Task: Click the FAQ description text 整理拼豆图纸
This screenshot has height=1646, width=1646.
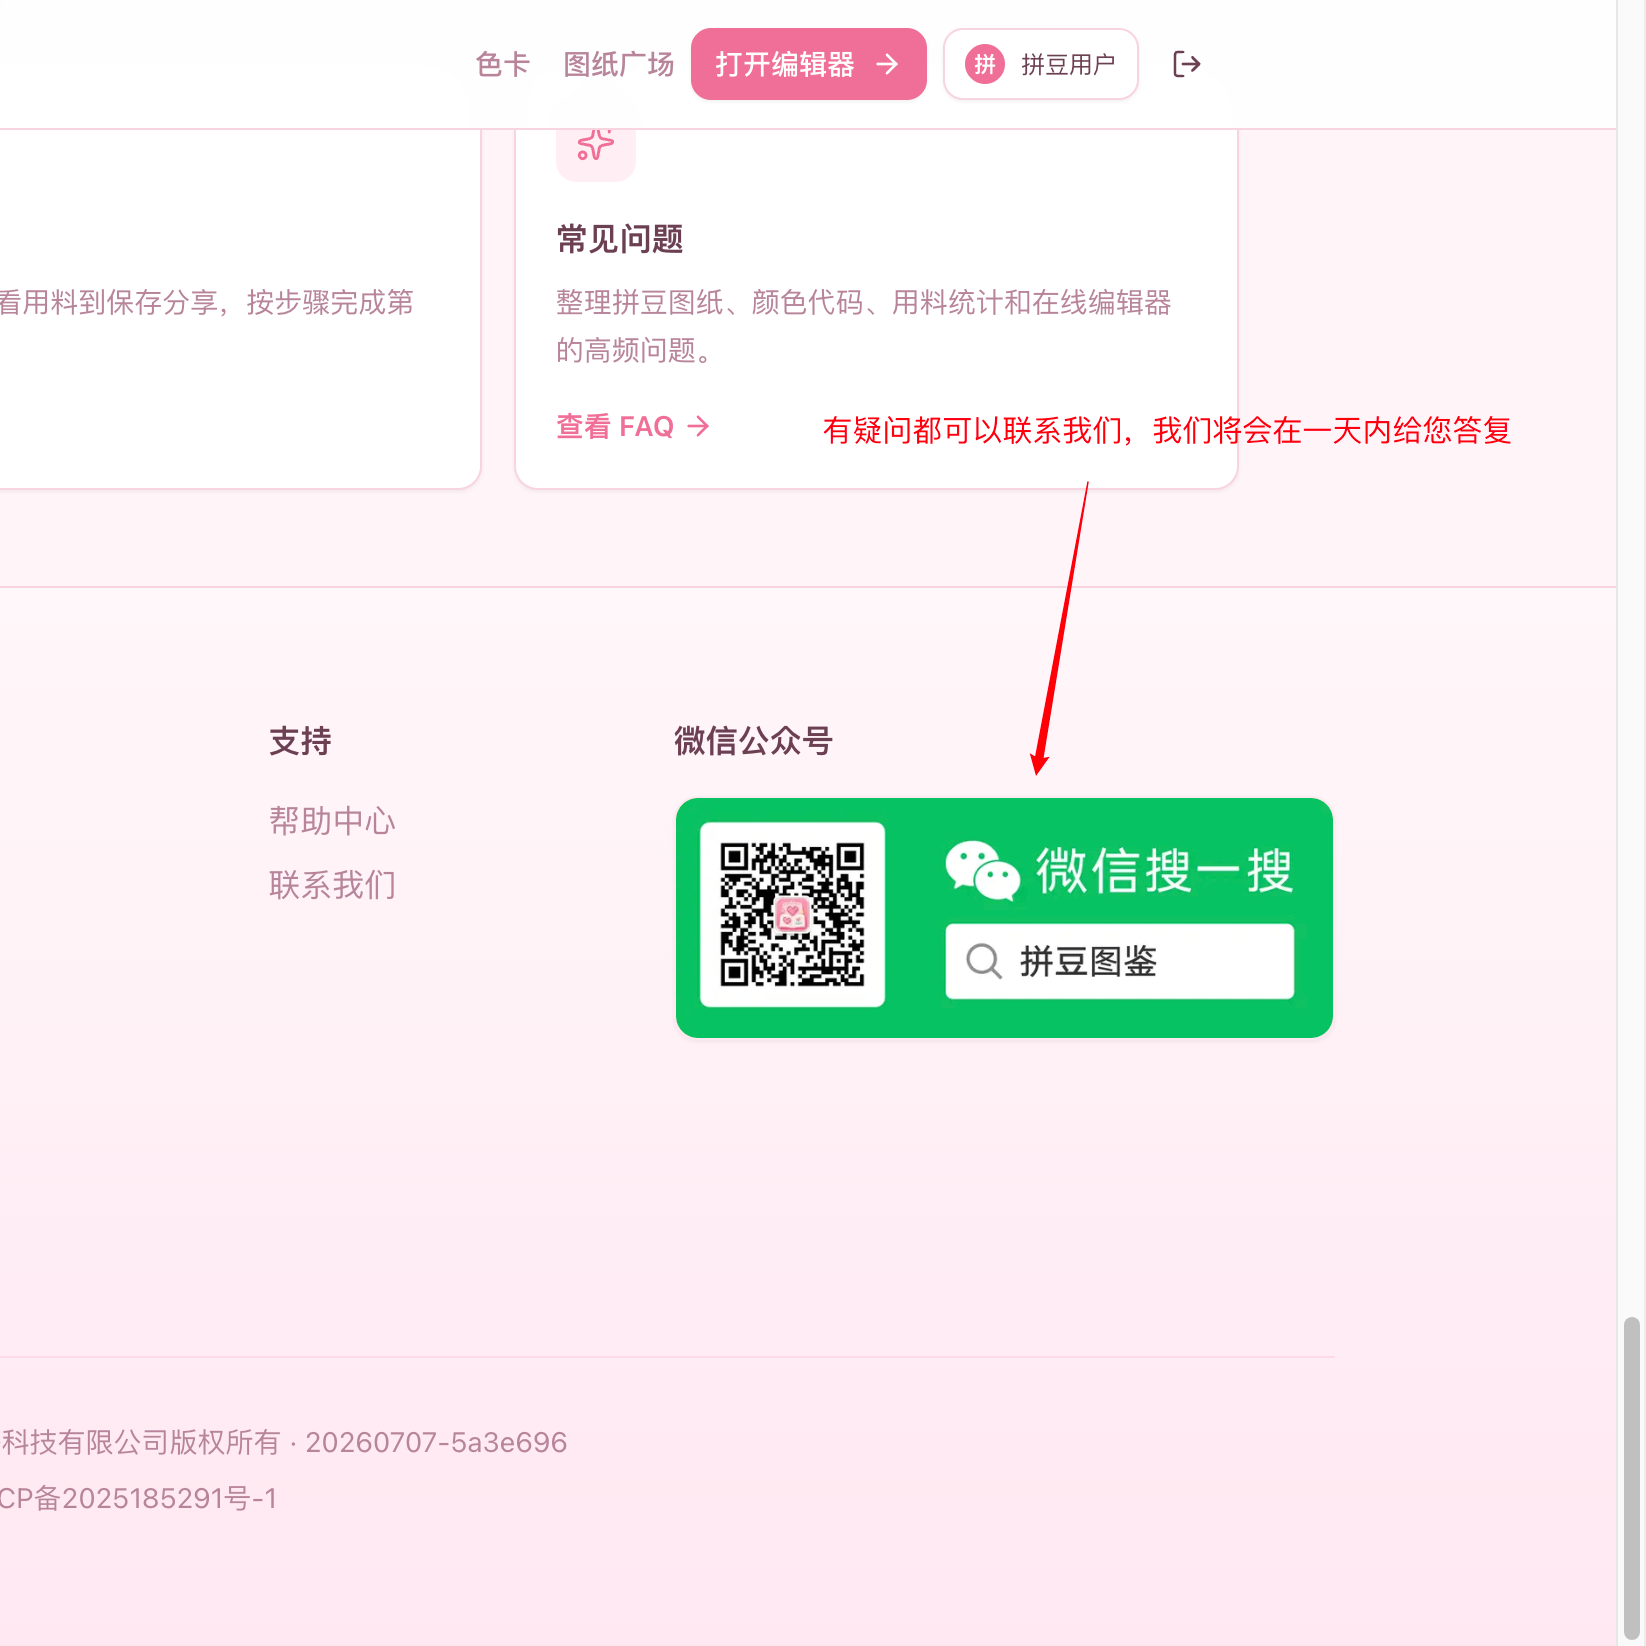Action: 863,326
